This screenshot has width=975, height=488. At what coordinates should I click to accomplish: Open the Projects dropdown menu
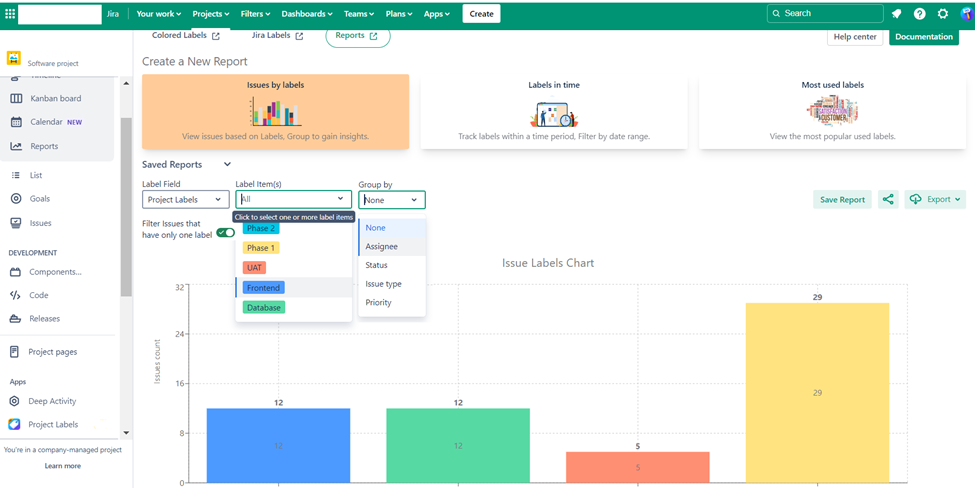(x=211, y=14)
